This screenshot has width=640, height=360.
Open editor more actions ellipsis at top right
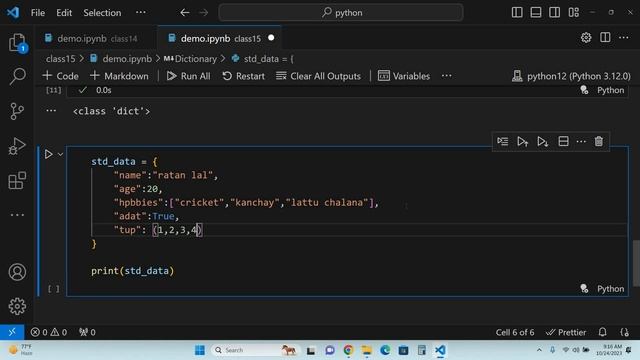[x=624, y=38]
